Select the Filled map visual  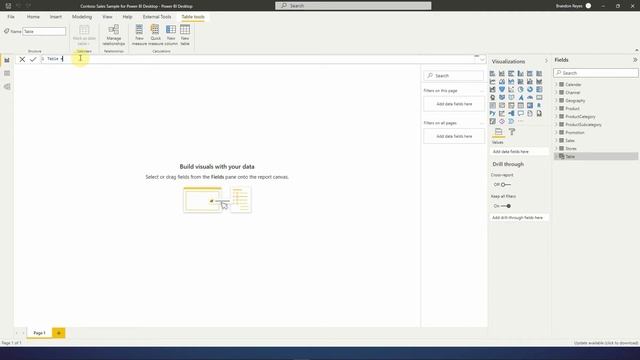pyautogui.click(x=502, y=98)
